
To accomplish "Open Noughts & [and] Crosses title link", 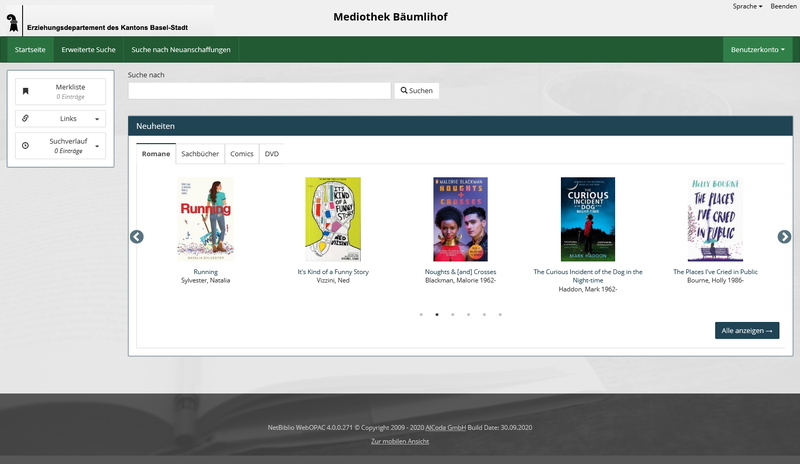I will [461, 272].
